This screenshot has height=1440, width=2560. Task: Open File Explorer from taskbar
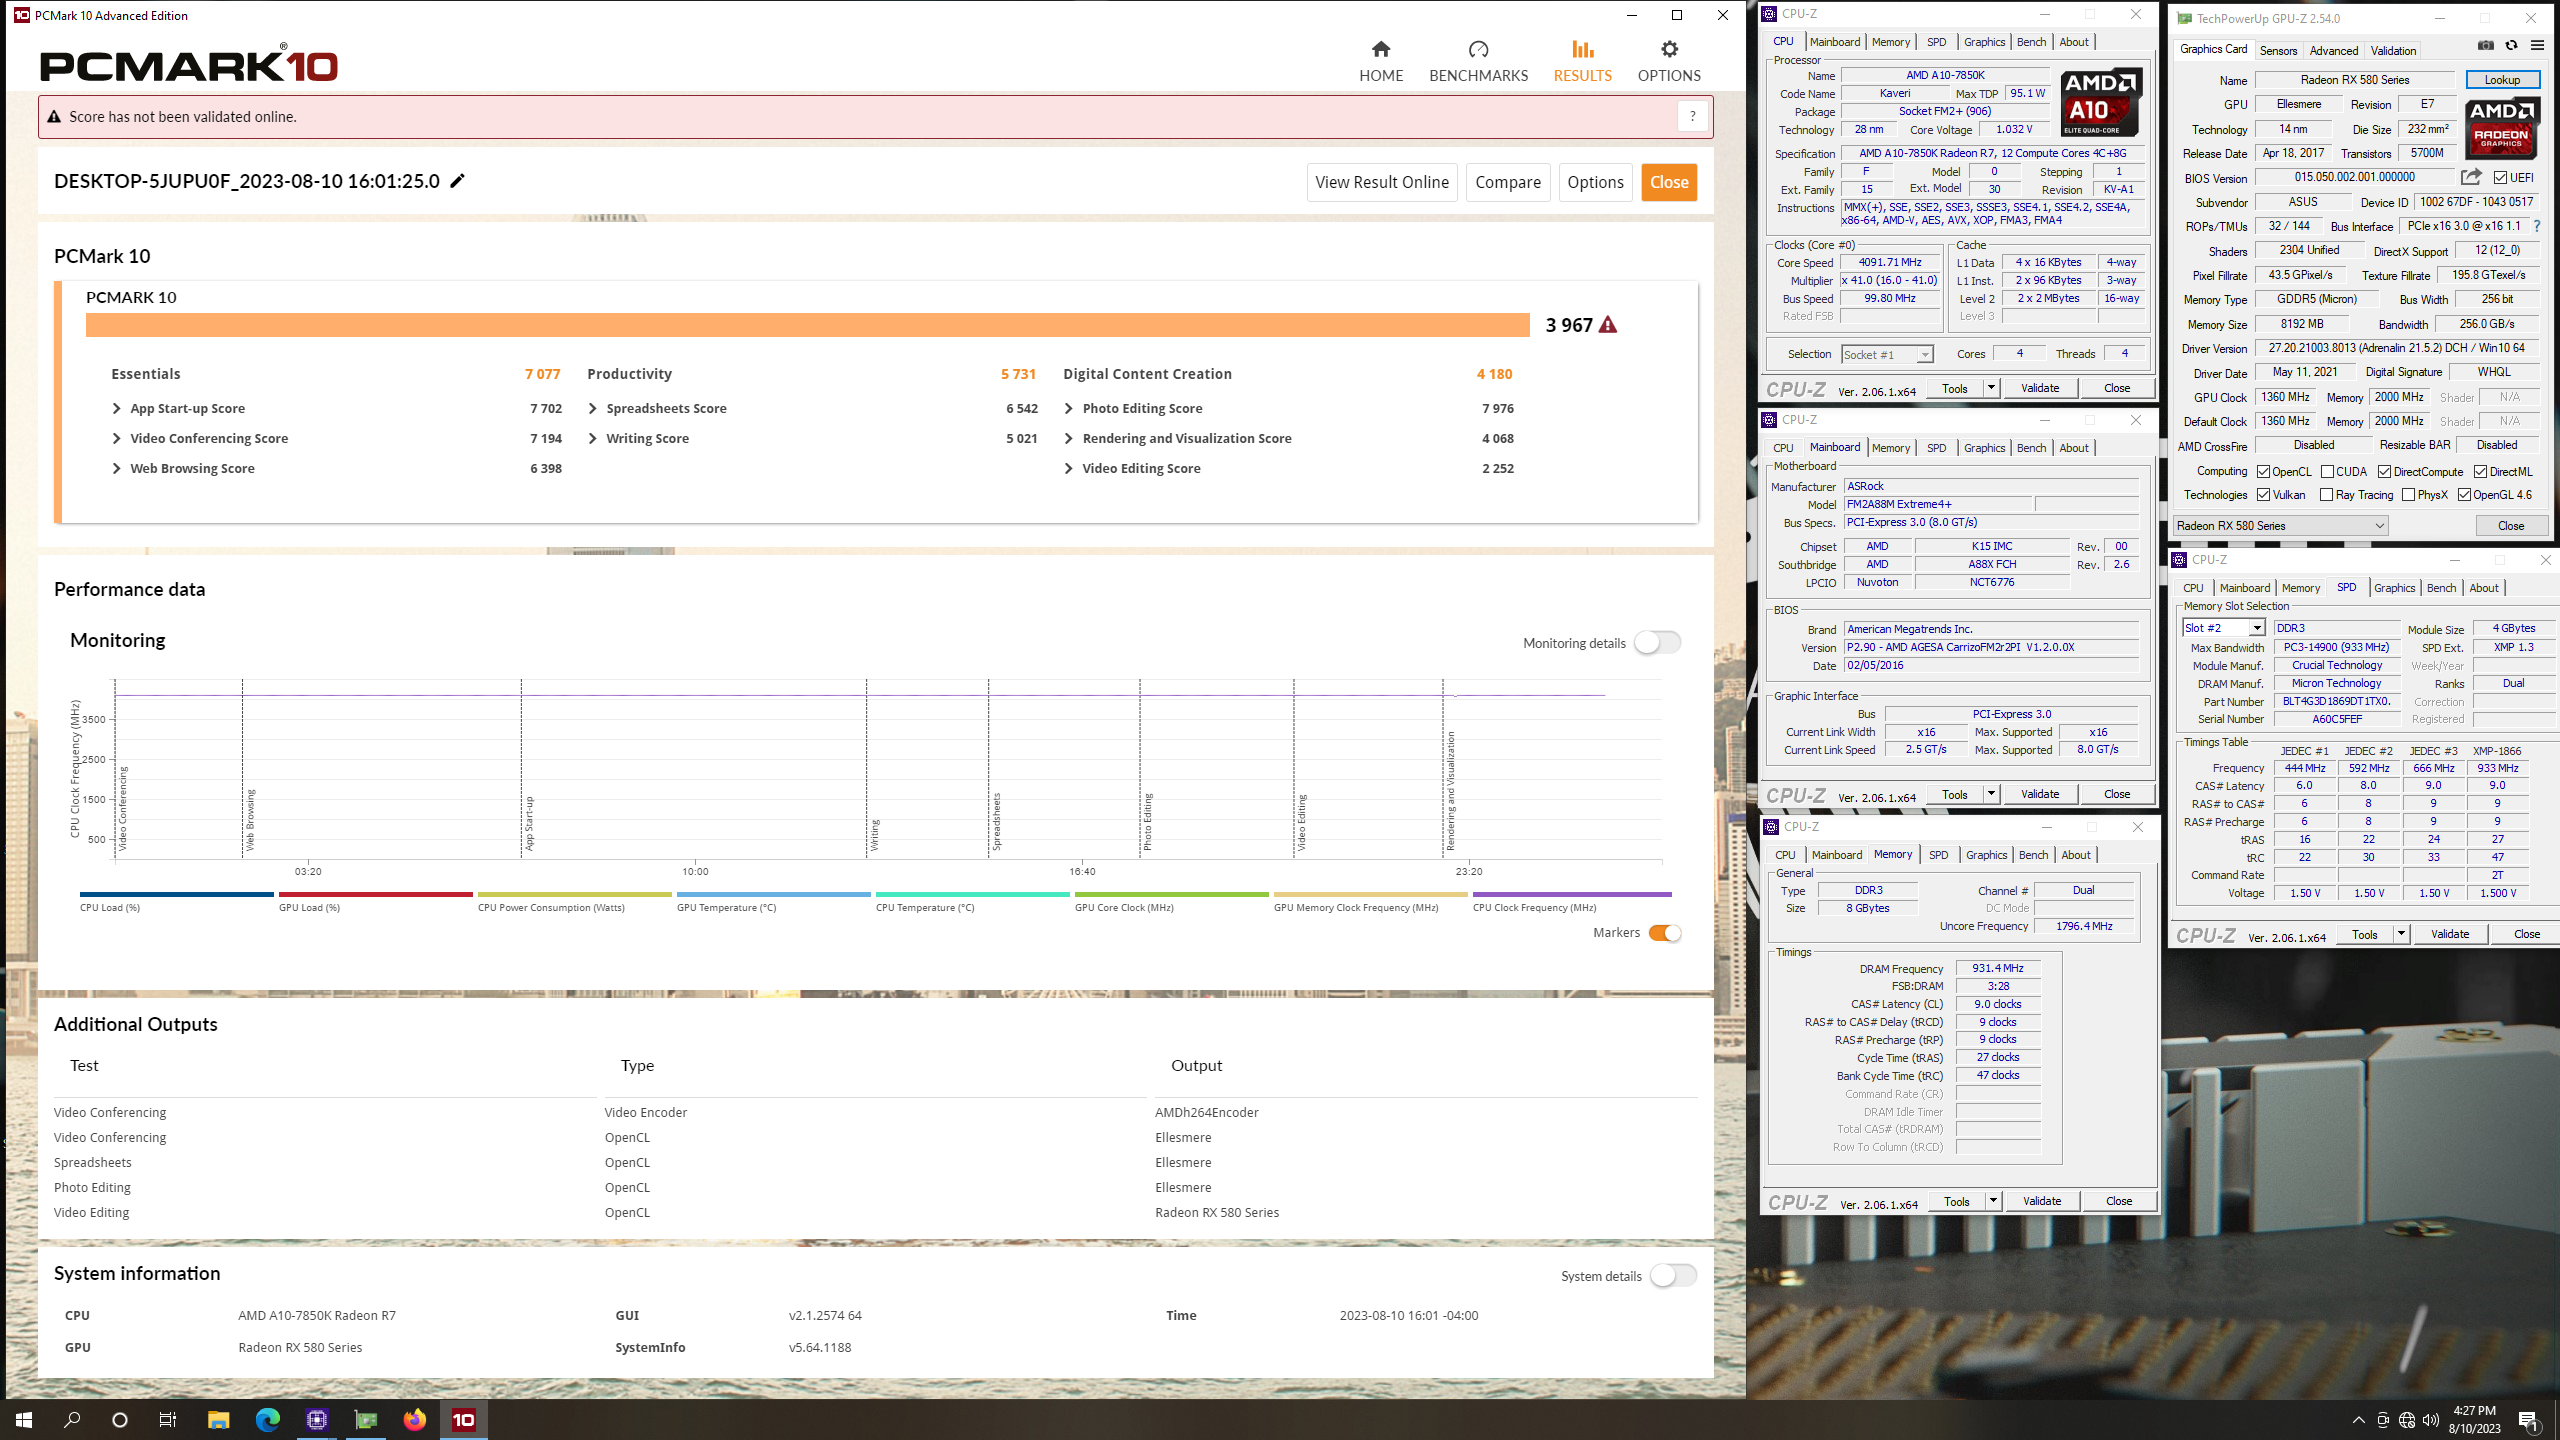pyautogui.click(x=218, y=1419)
